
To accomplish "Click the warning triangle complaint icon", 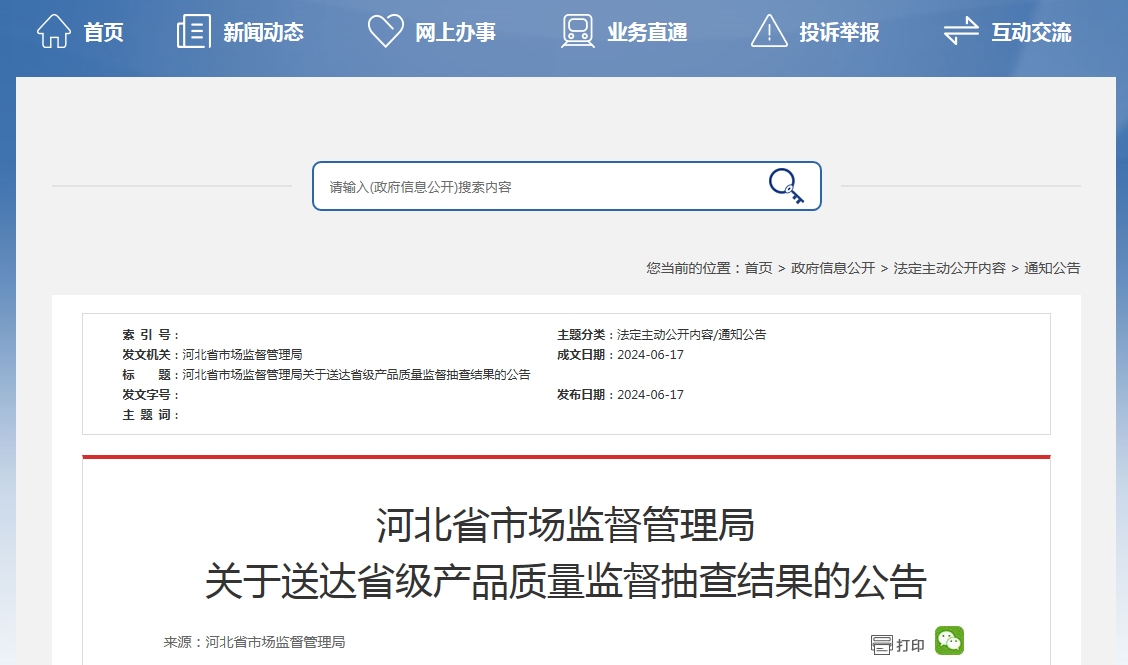I will coord(769,31).
